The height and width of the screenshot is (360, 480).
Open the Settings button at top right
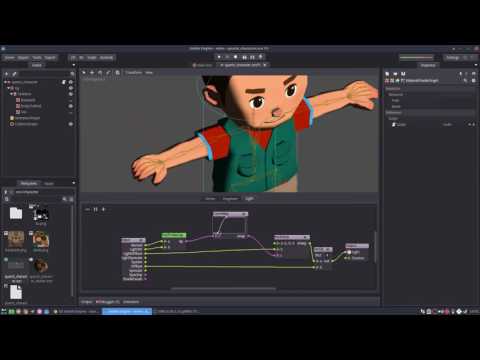click(453, 57)
